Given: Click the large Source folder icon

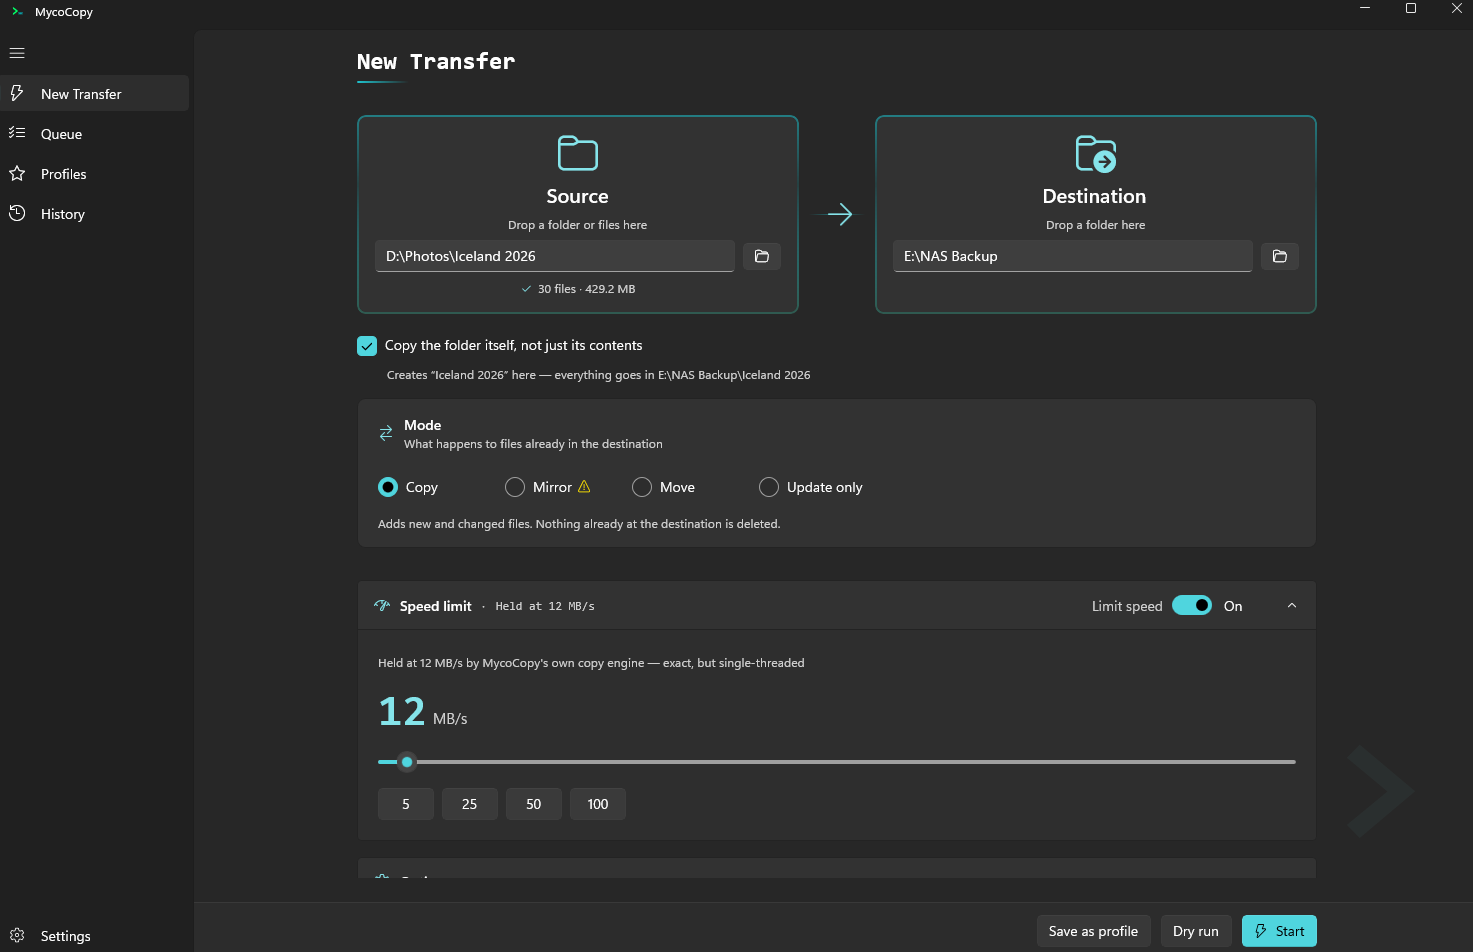Looking at the screenshot, I should point(577,154).
